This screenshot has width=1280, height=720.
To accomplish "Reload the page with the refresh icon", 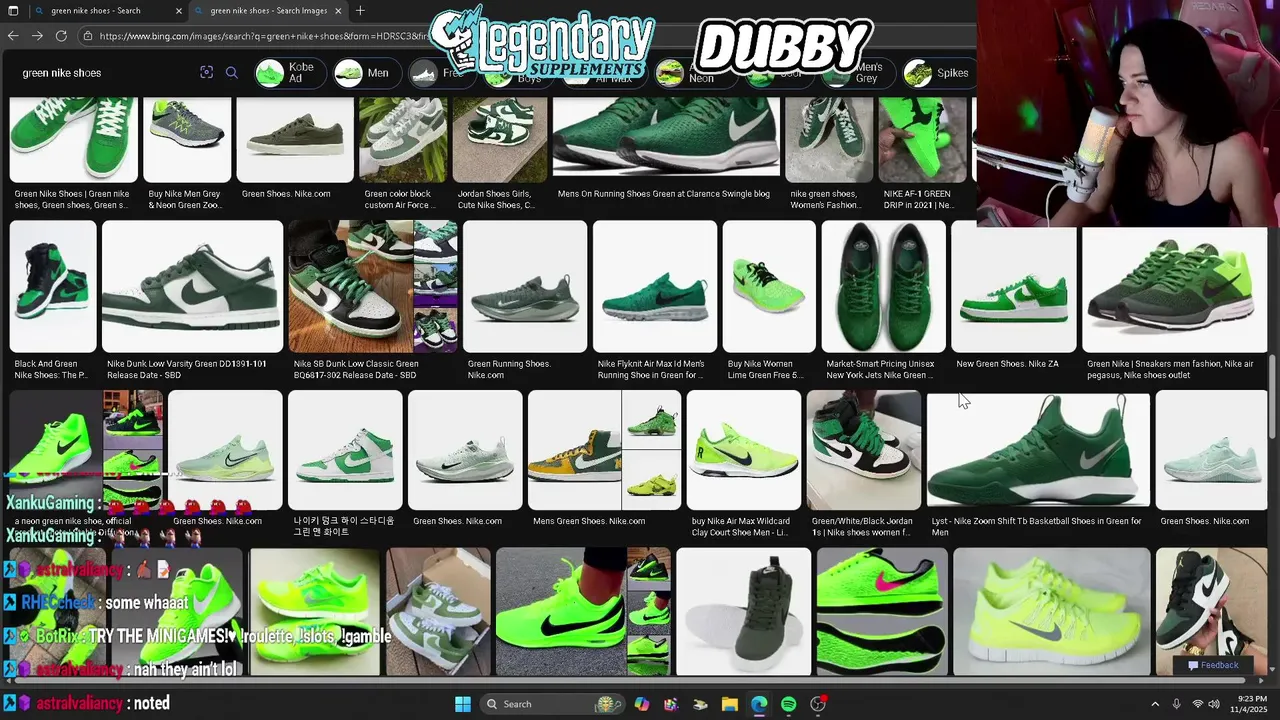I will coord(61,36).
